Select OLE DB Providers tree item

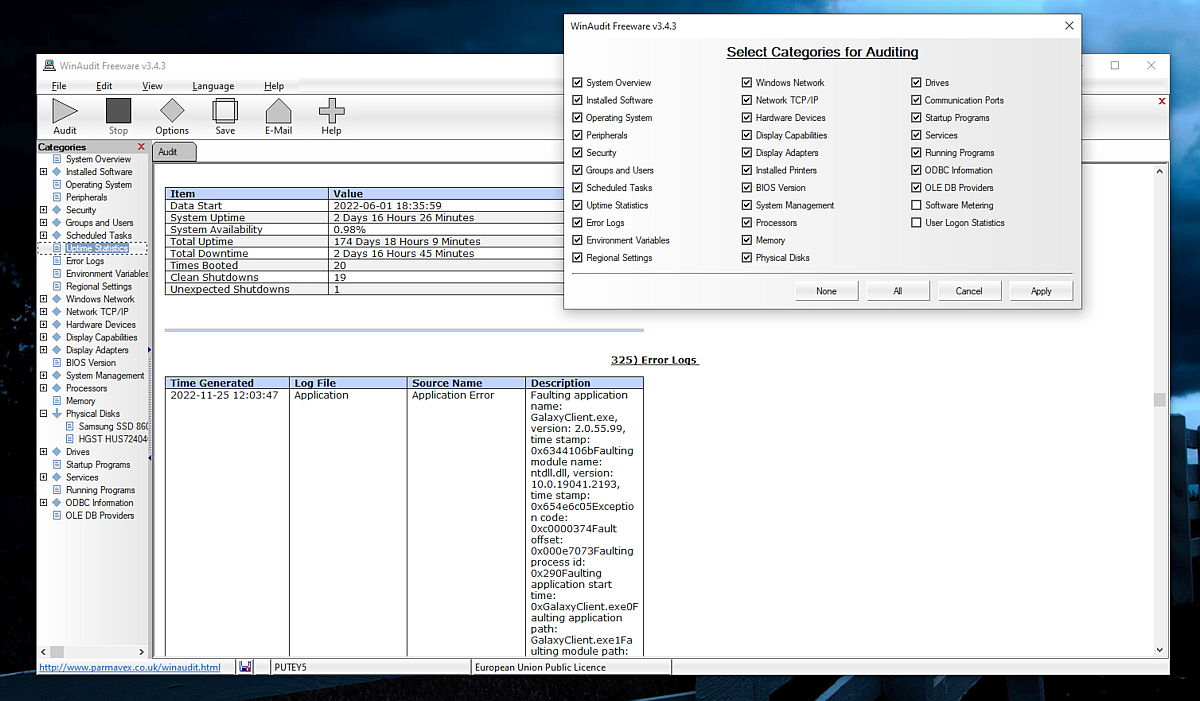[100, 516]
